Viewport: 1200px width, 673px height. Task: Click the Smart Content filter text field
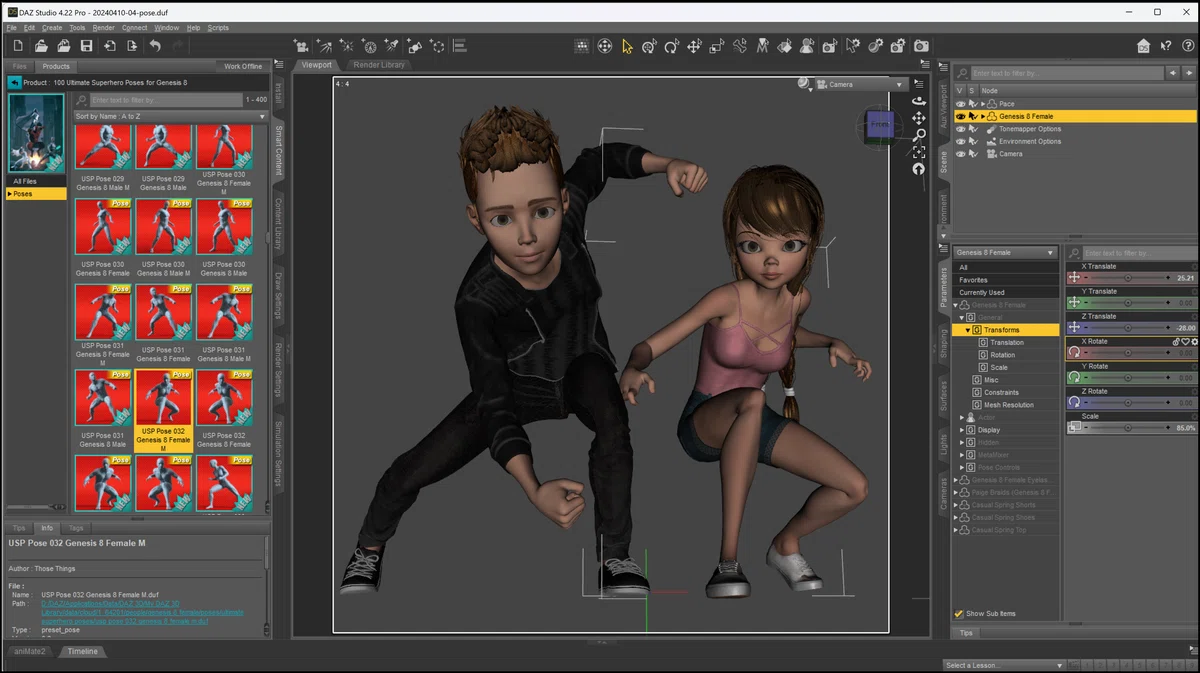coord(165,100)
